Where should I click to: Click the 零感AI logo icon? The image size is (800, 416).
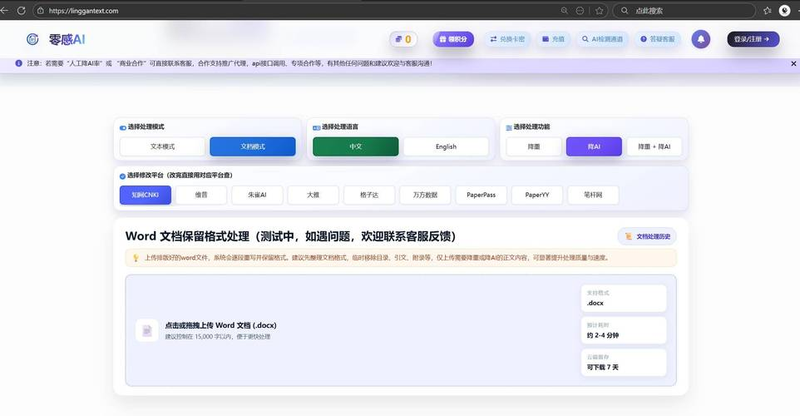32,39
